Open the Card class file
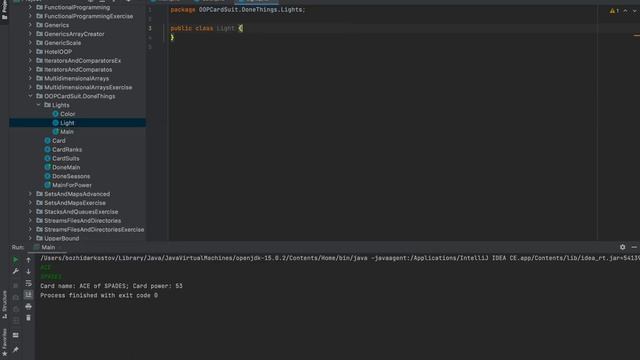640x360 pixels. coord(59,141)
